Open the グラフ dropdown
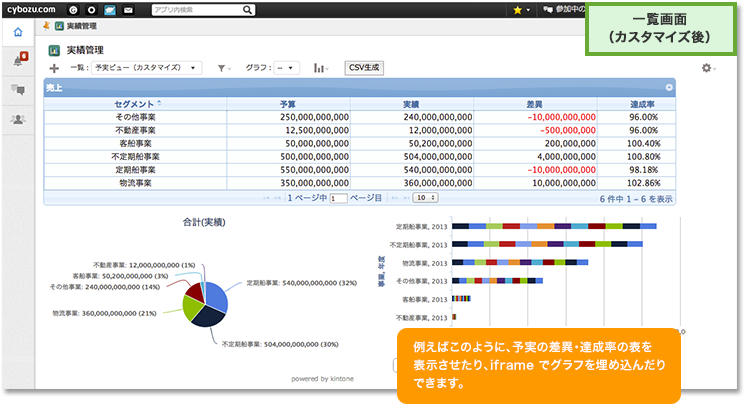 click(286, 68)
